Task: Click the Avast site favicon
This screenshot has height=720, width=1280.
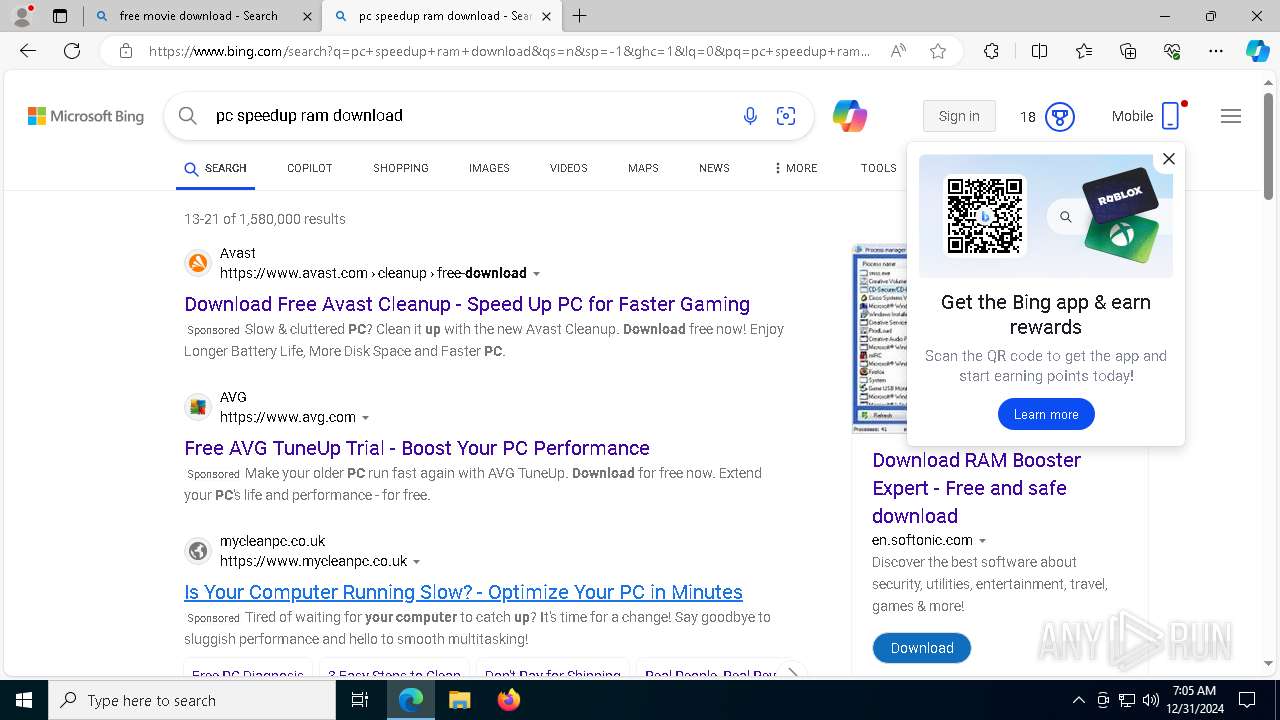Action: coord(198,263)
